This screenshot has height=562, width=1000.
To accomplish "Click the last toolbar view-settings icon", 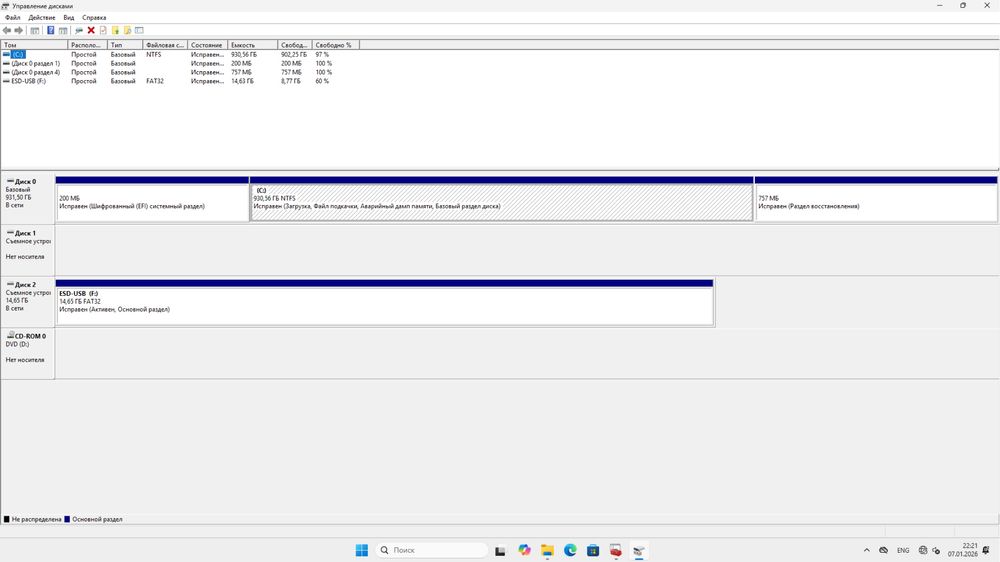I will point(140,31).
